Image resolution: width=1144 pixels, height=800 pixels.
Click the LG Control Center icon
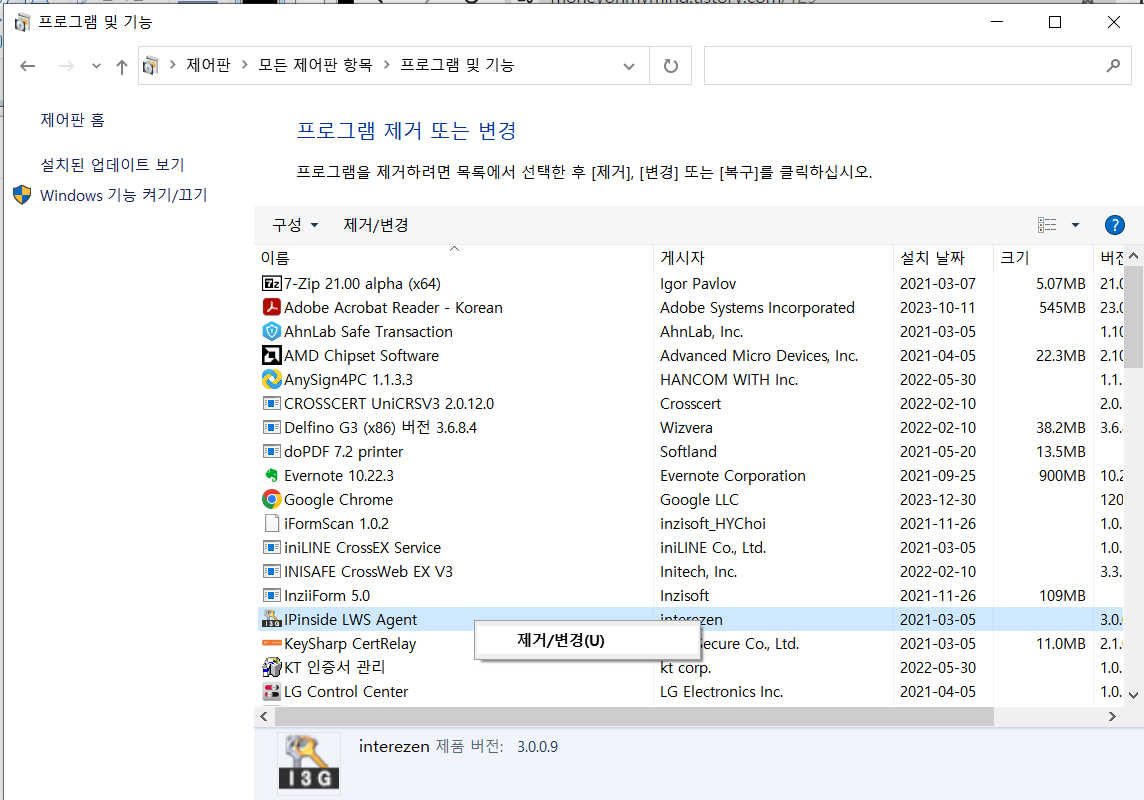(270, 691)
